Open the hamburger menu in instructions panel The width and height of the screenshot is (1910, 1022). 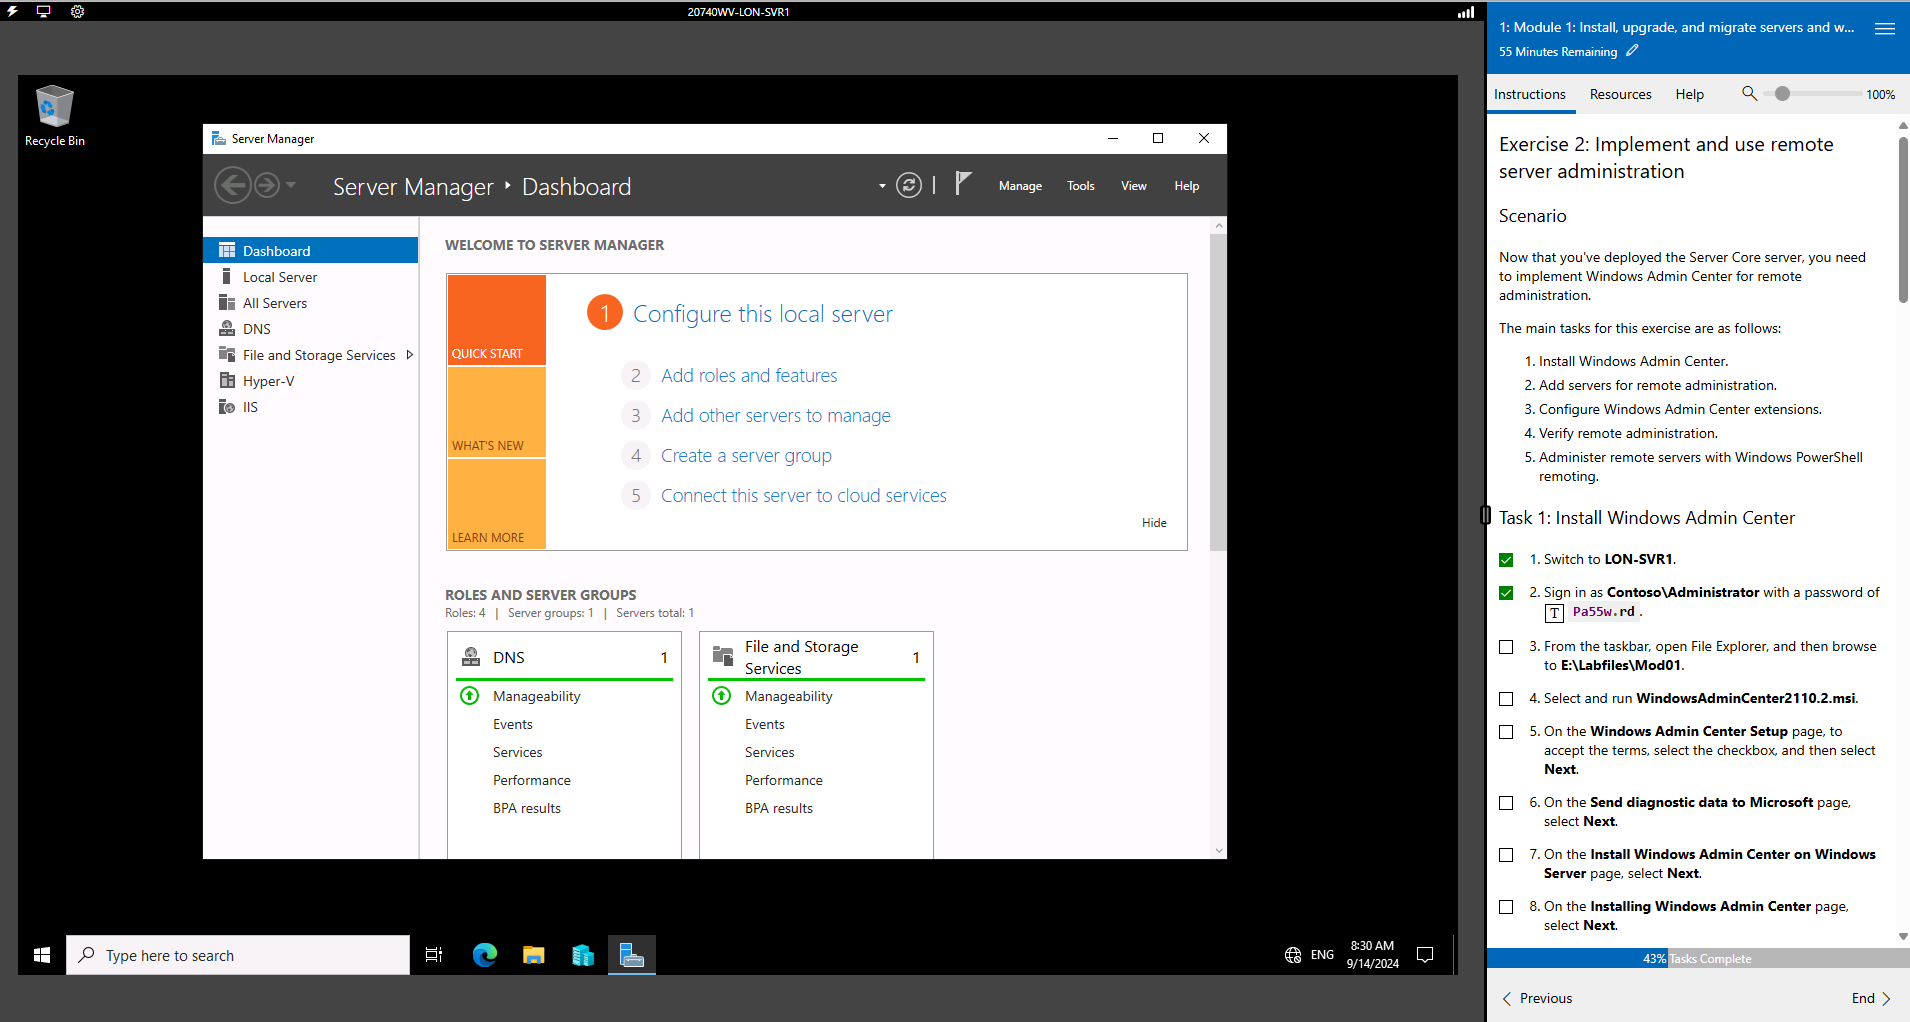coord(1885,29)
